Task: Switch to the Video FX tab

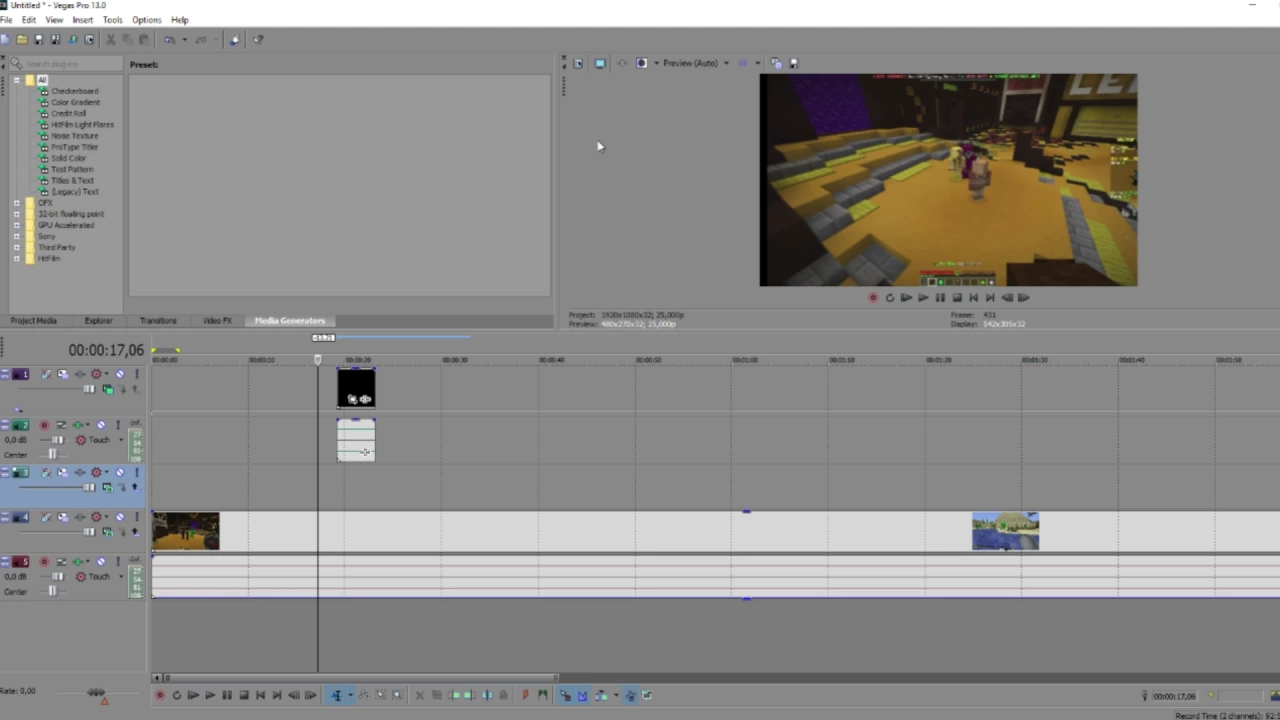Action: click(x=217, y=321)
